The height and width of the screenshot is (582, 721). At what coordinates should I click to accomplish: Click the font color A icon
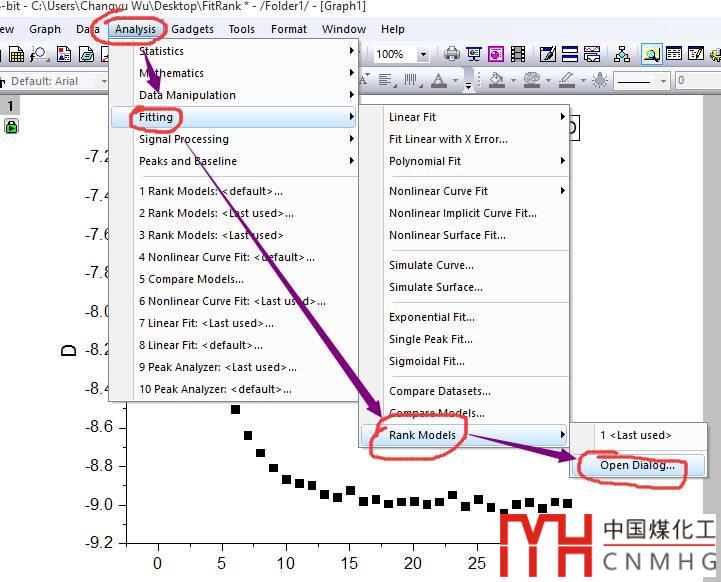click(x=438, y=80)
